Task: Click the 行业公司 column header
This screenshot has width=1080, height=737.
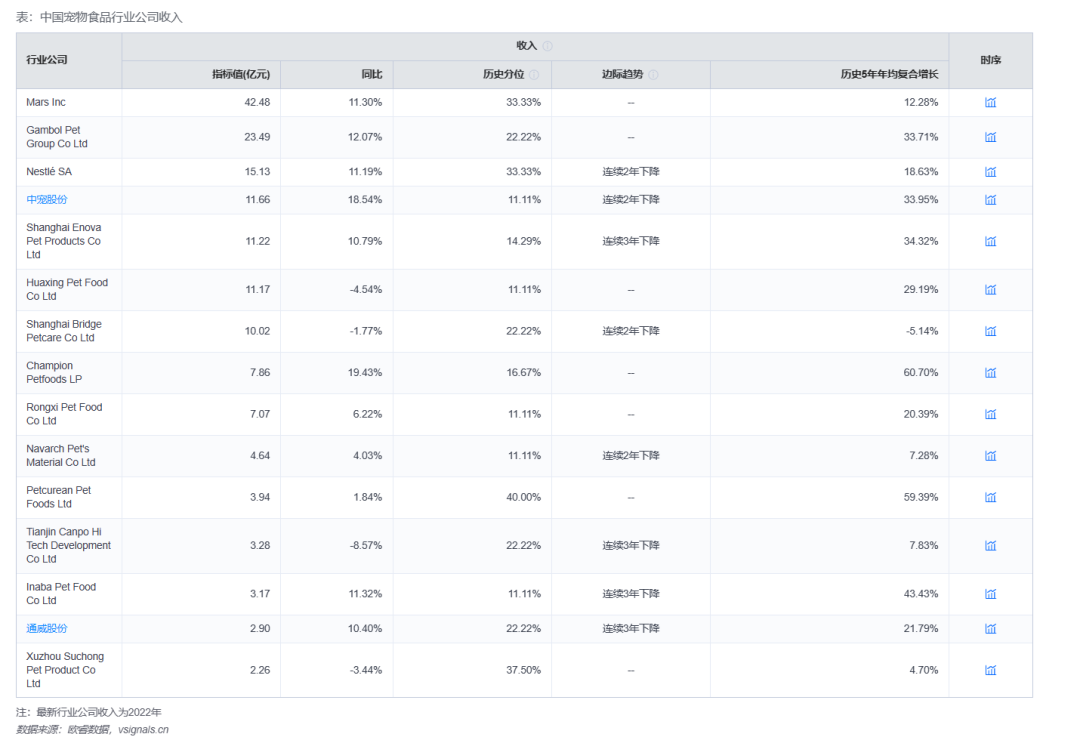Action: point(47,60)
